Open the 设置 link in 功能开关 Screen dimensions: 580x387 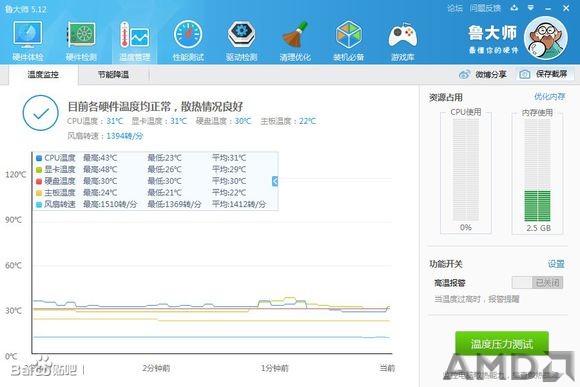pyautogui.click(x=556, y=264)
